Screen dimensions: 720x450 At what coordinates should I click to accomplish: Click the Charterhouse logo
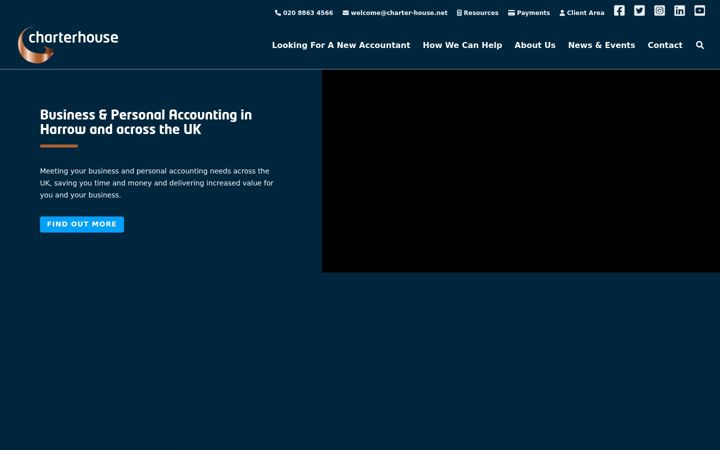tap(68, 45)
